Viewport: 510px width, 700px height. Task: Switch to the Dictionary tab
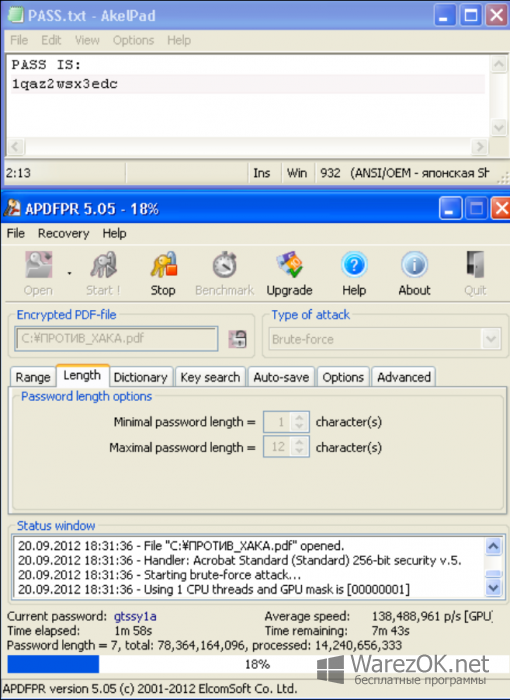click(x=140, y=377)
